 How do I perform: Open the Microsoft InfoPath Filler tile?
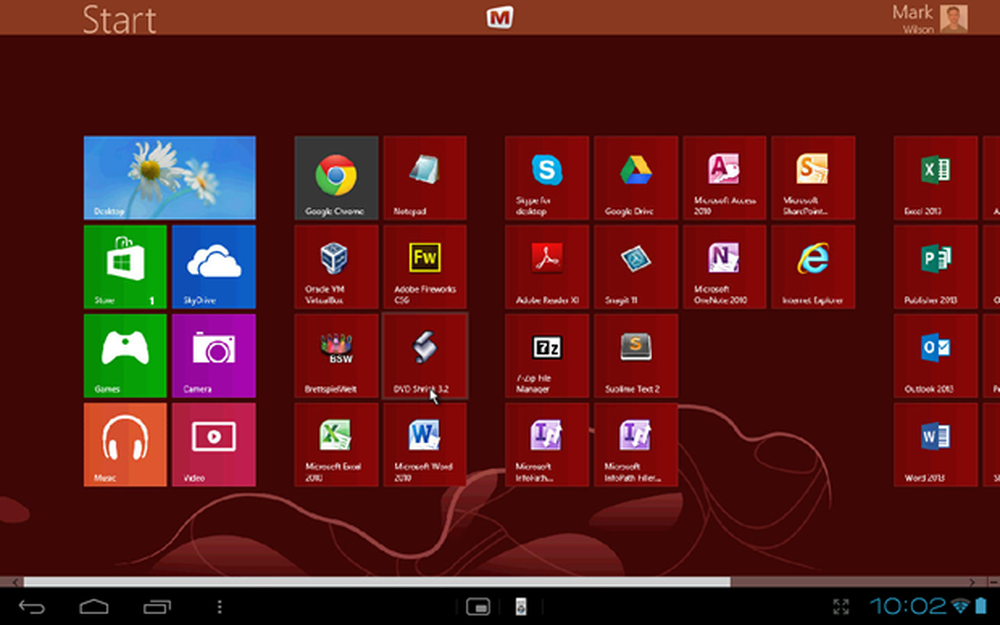coord(636,445)
